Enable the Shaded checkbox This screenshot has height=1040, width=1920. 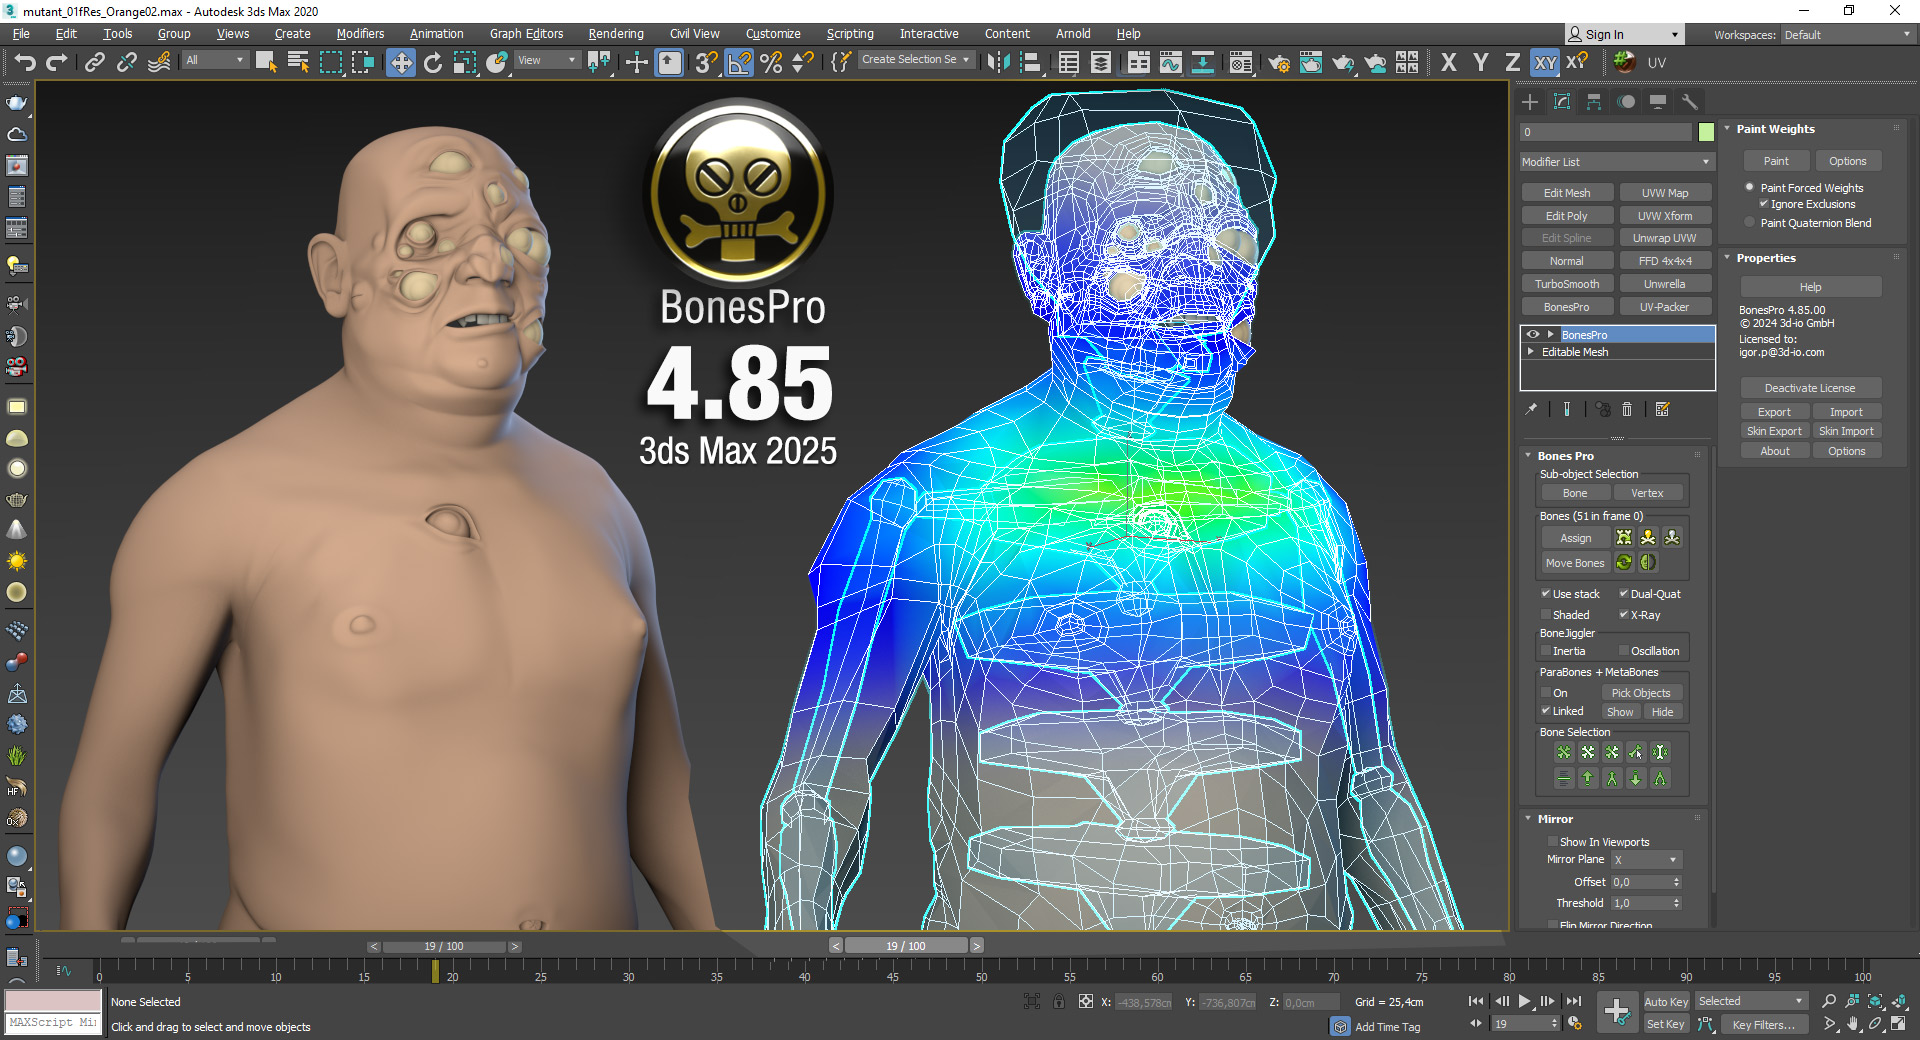pyautogui.click(x=1546, y=615)
